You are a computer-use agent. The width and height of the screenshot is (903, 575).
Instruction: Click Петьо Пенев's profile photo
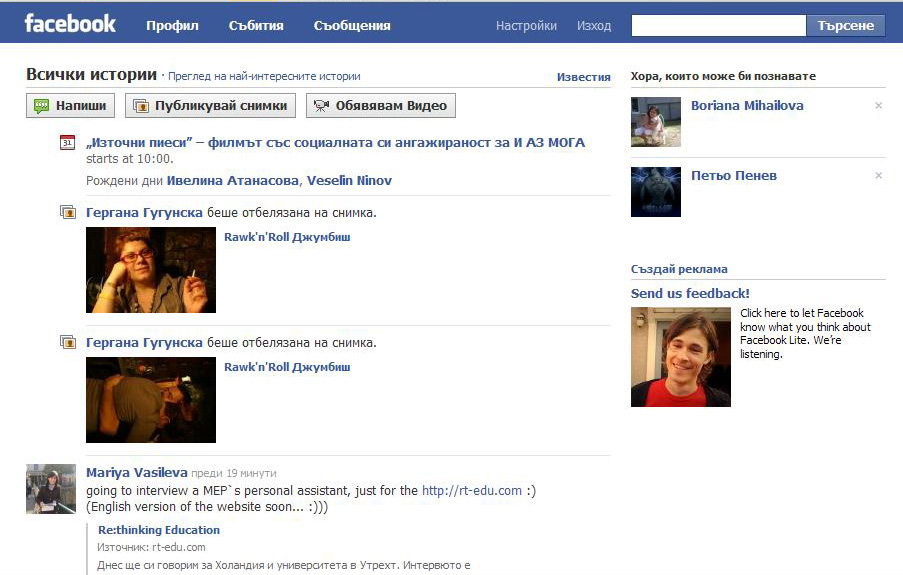coord(656,192)
